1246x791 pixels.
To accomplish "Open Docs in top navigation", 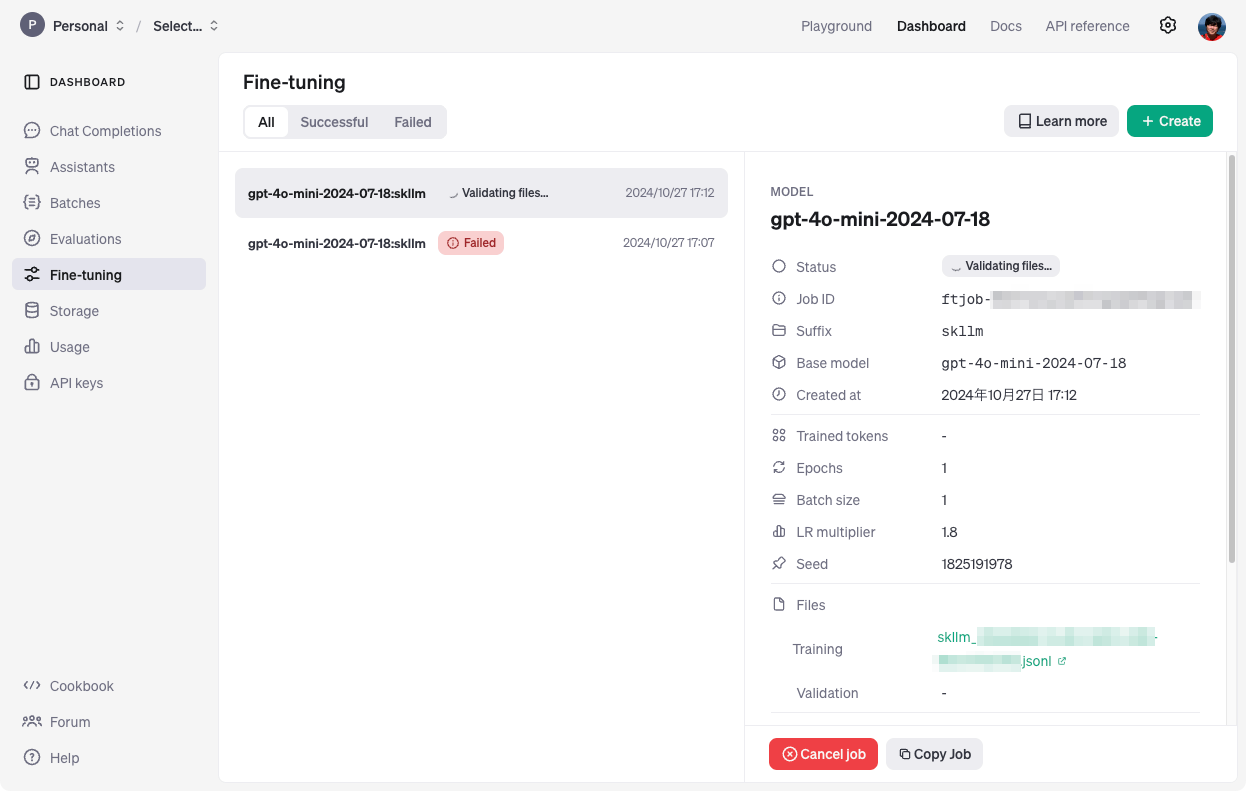I will coord(1006,26).
